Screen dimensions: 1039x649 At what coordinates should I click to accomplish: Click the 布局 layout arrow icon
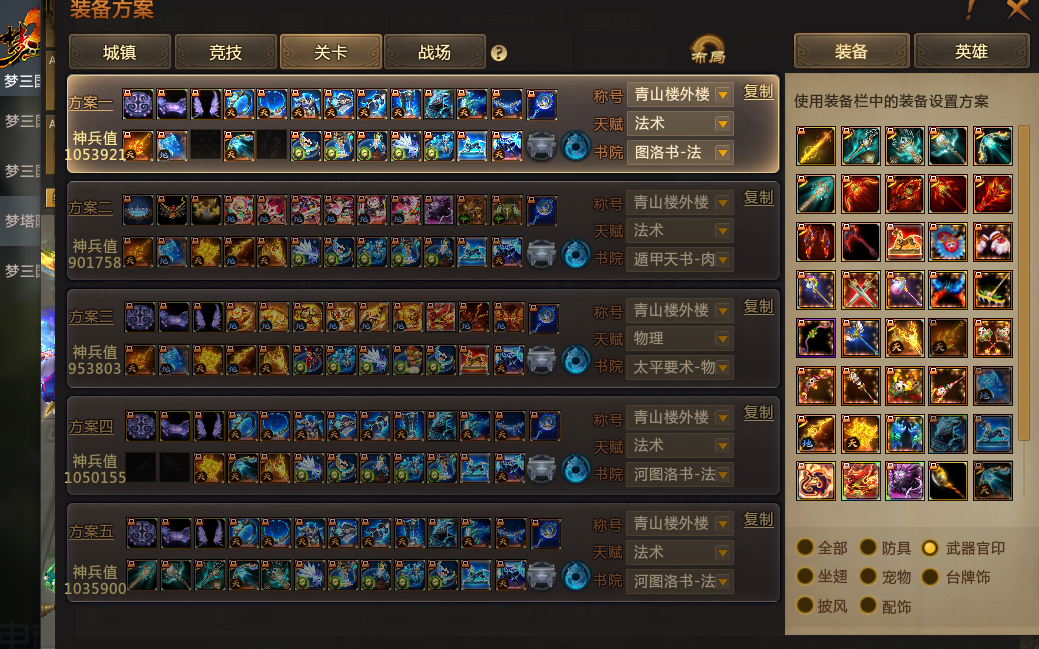[708, 50]
